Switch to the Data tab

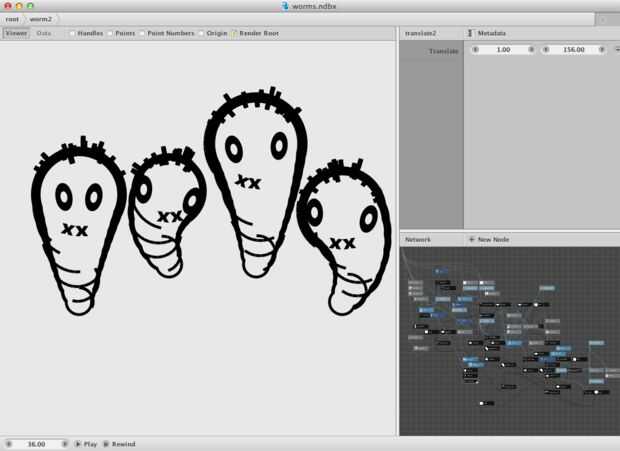coord(43,33)
